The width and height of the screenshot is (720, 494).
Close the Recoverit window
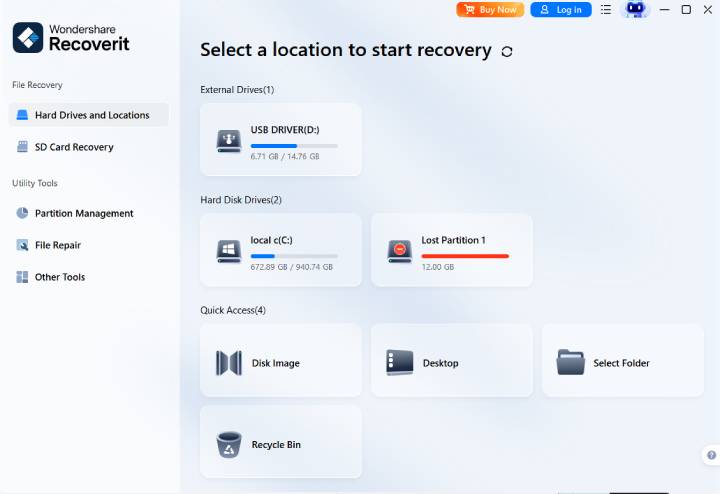[x=708, y=10]
